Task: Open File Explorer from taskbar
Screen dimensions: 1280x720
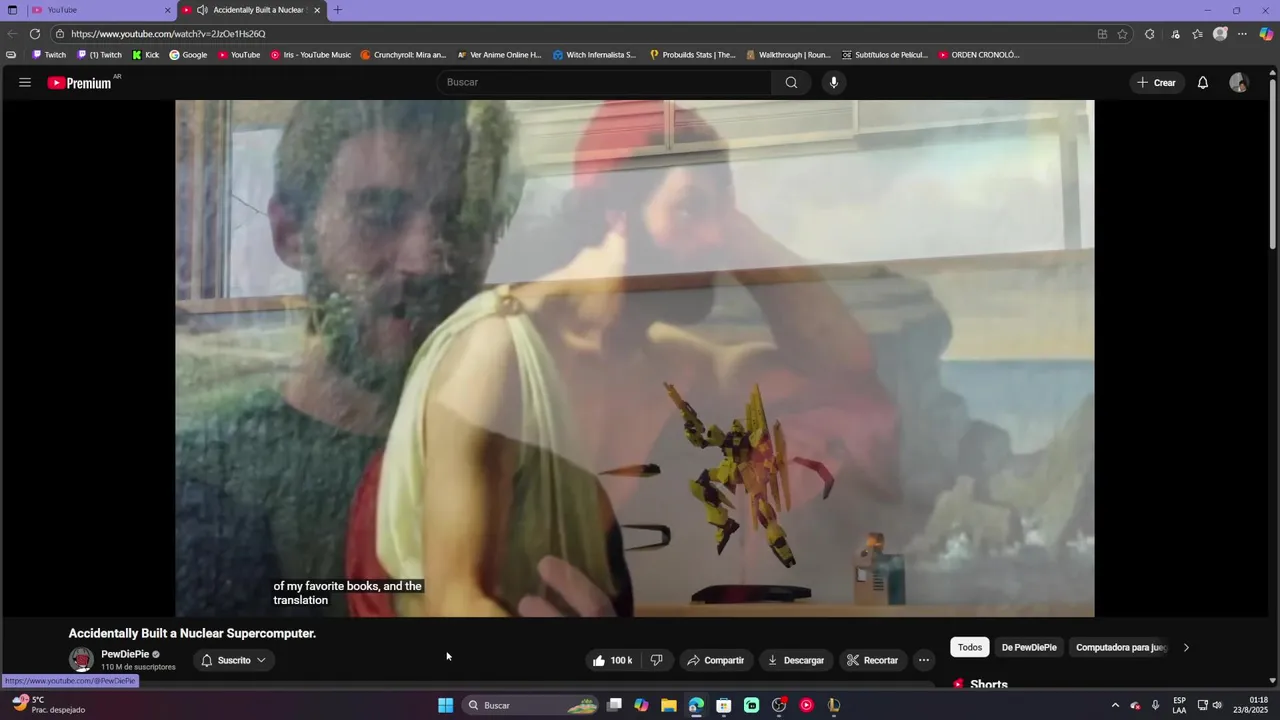Action: pyautogui.click(x=669, y=705)
